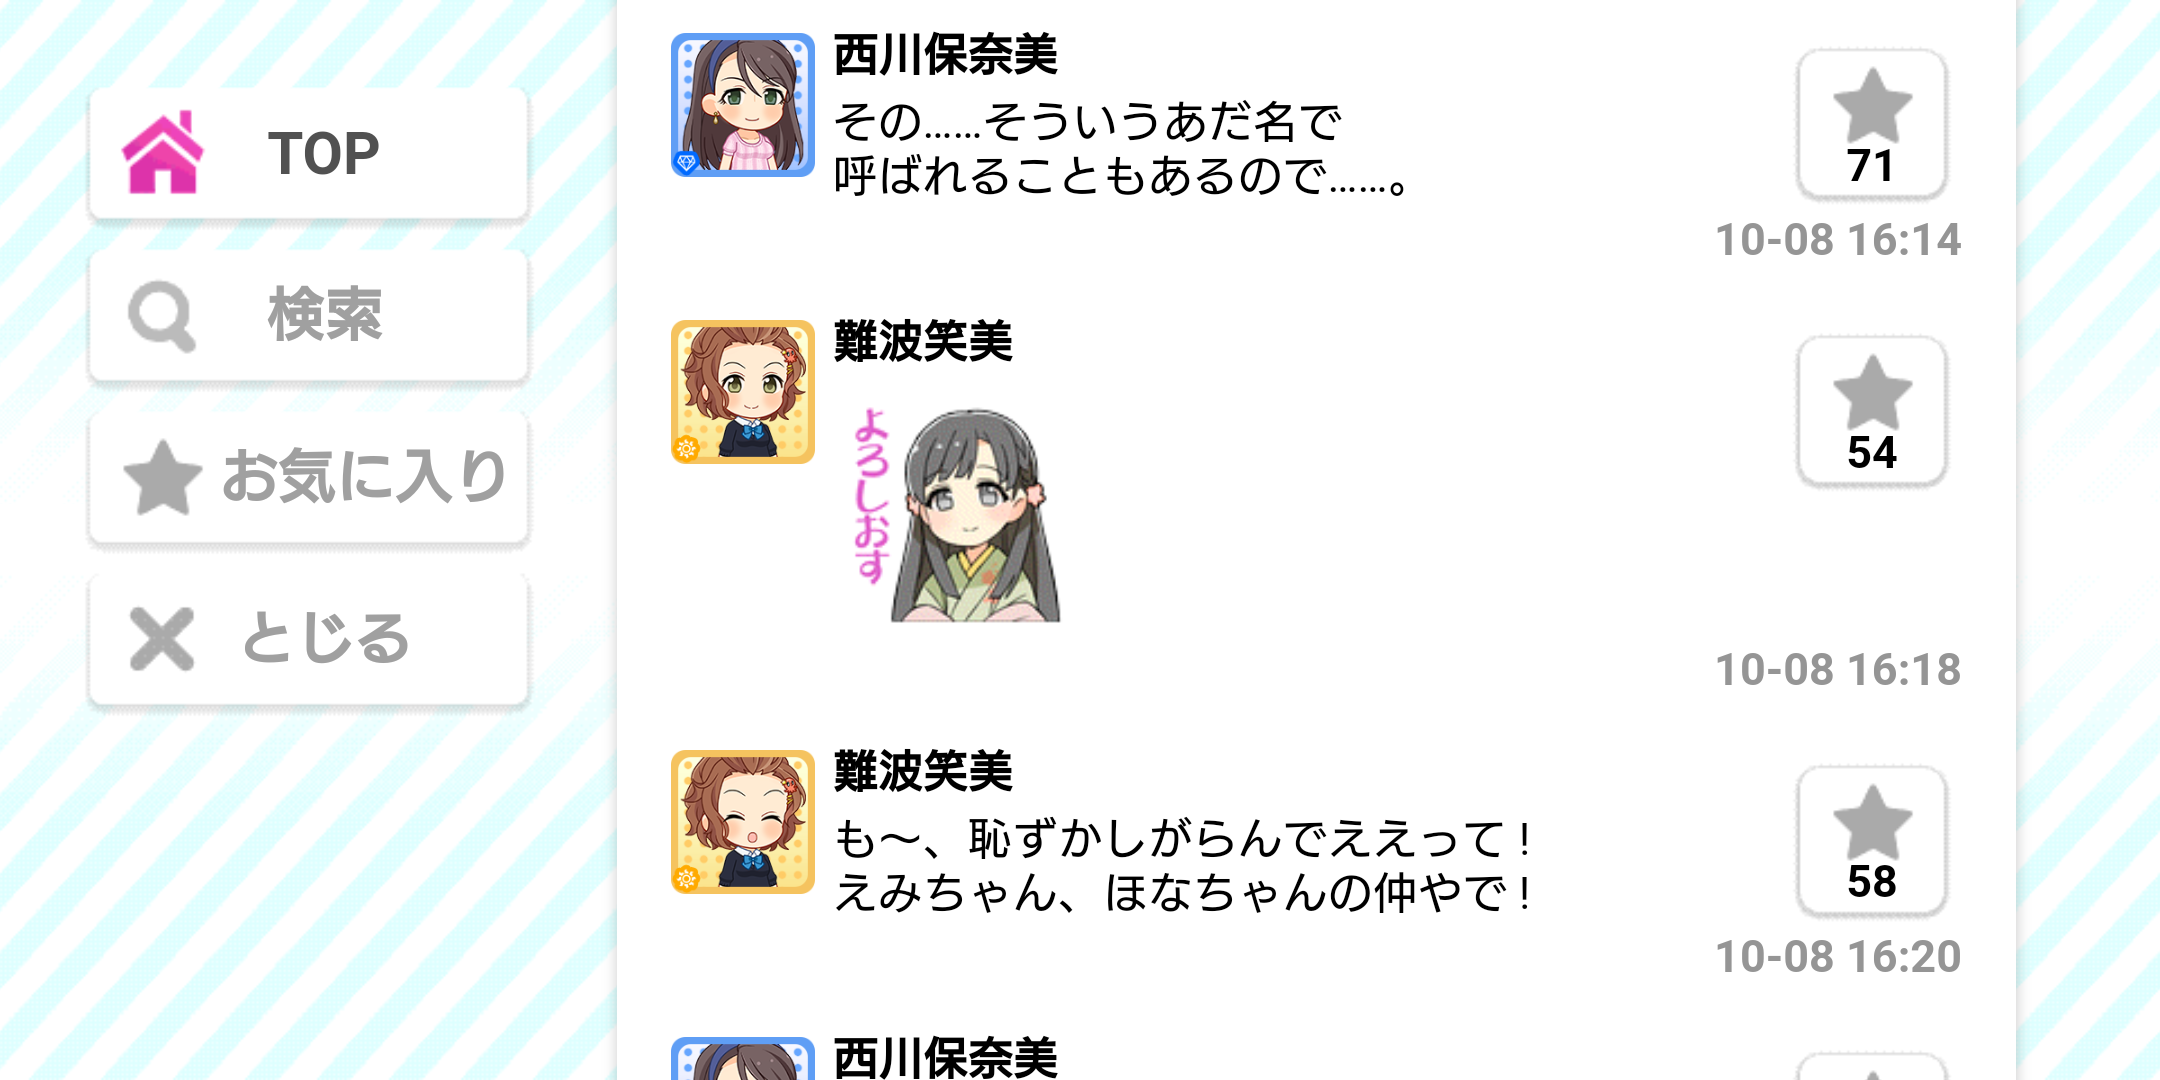Open 難波笑美 avatar on the sticker post

coord(742,392)
